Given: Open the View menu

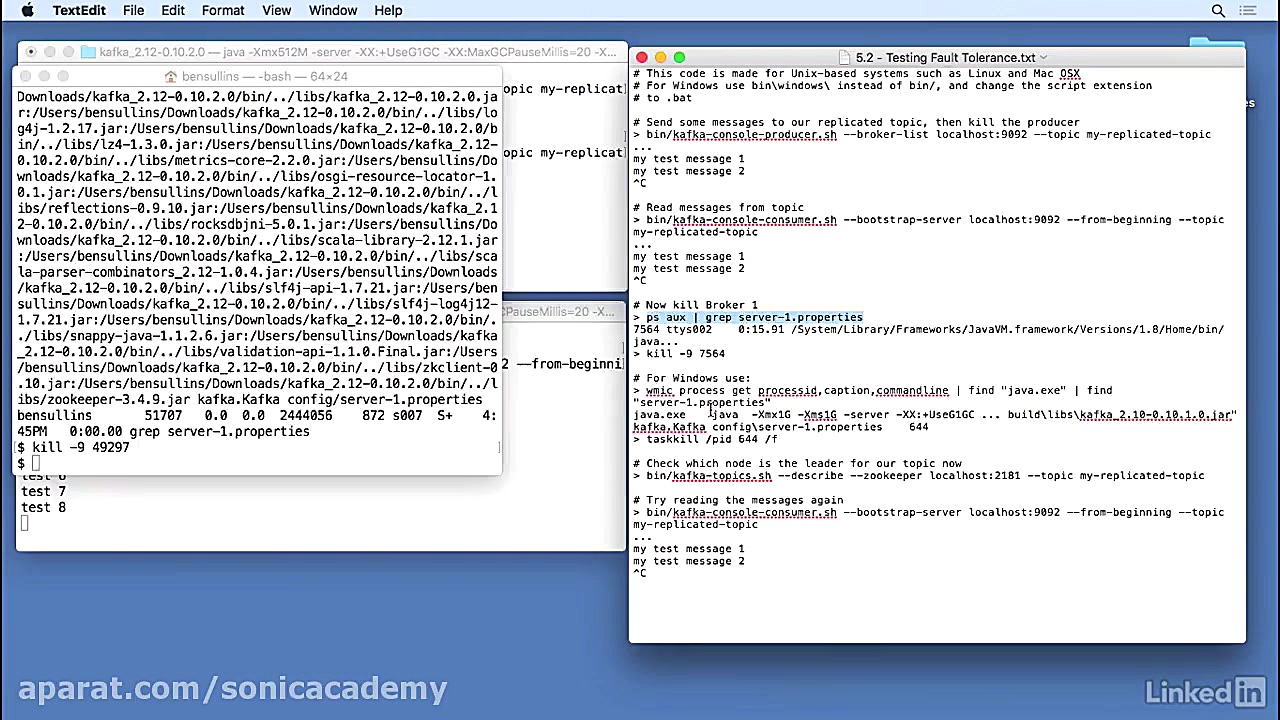Looking at the screenshot, I should (x=277, y=10).
